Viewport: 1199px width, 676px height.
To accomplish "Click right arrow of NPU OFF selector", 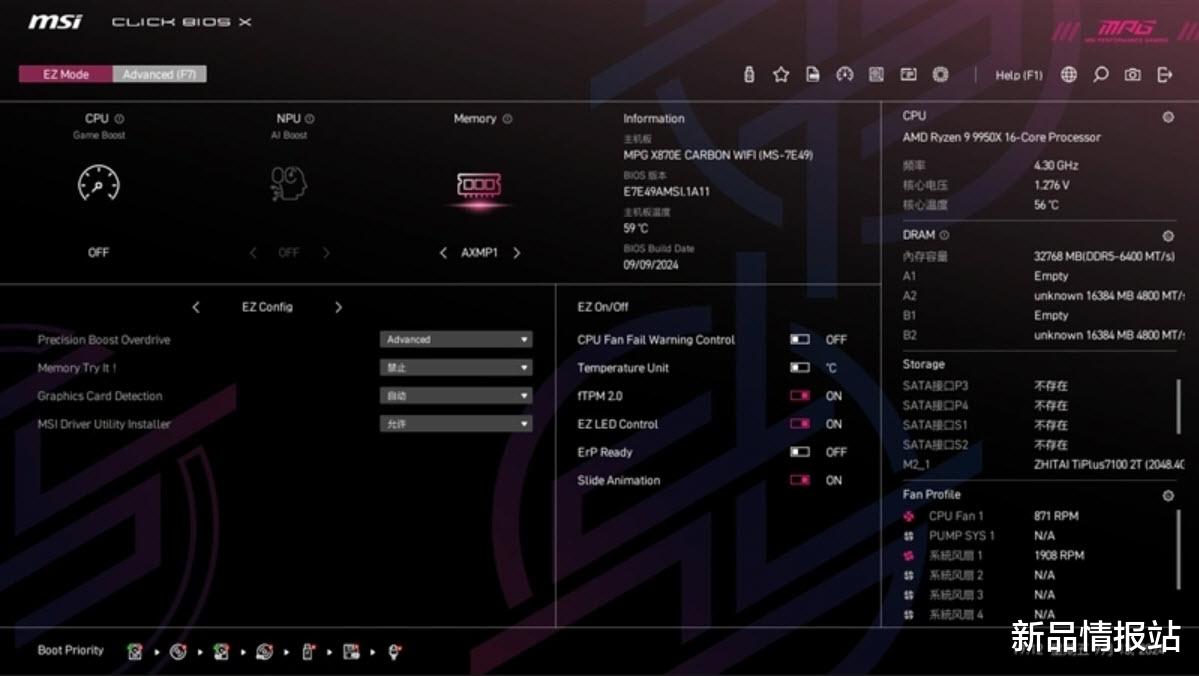I will coord(326,253).
